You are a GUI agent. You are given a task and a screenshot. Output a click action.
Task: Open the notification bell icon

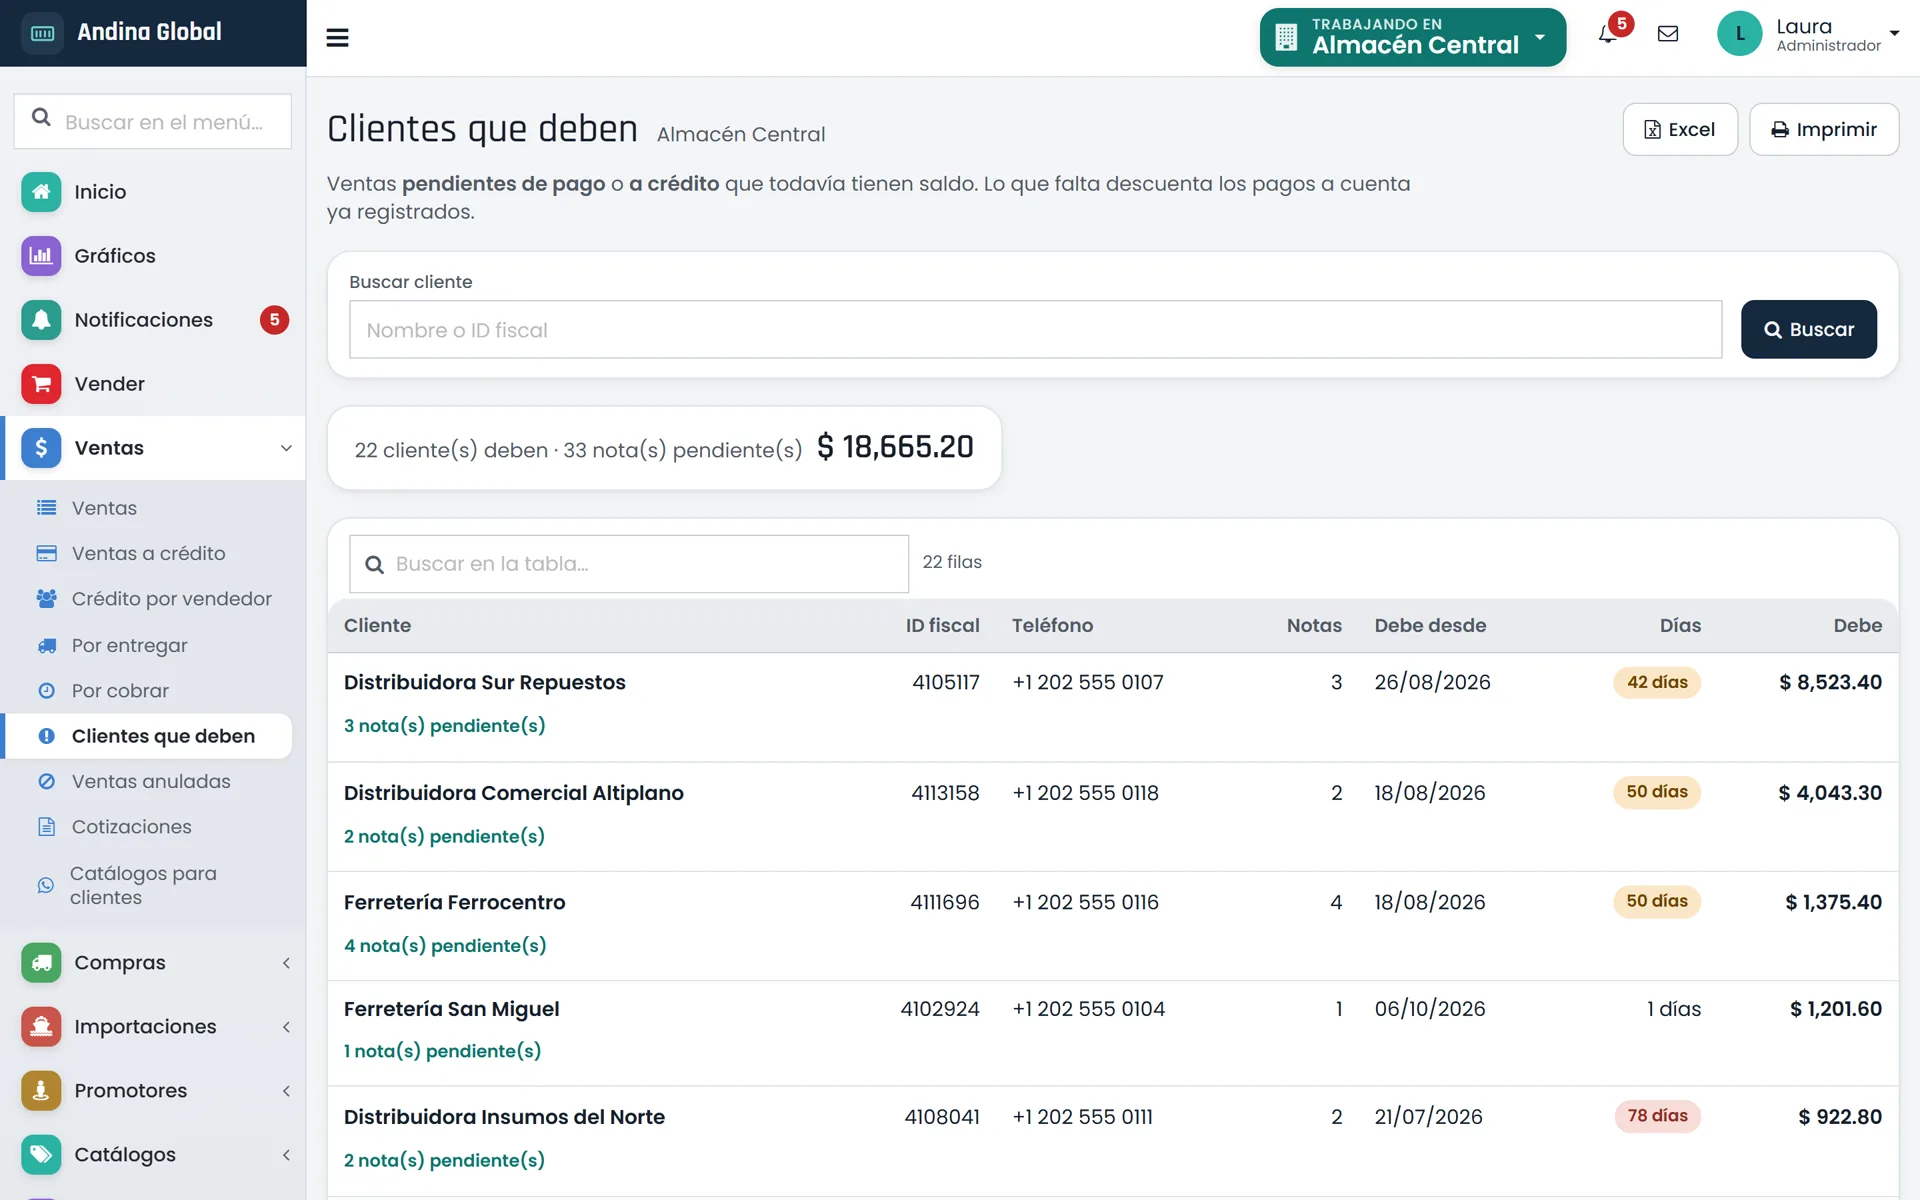[1608, 34]
